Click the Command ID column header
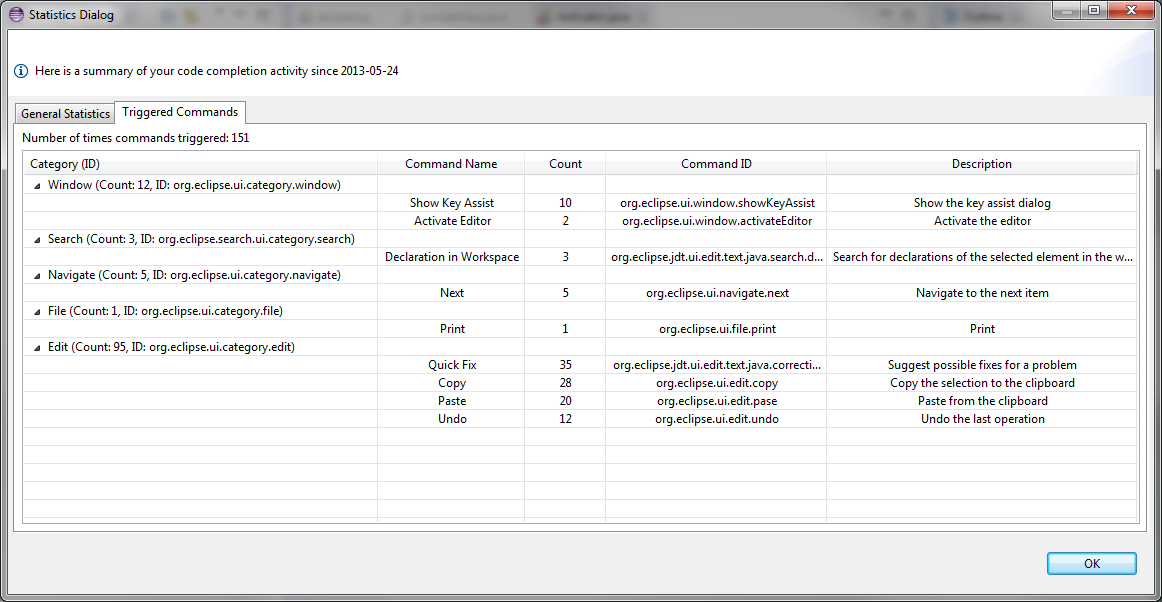Image resolution: width=1162 pixels, height=602 pixels. tap(716, 164)
